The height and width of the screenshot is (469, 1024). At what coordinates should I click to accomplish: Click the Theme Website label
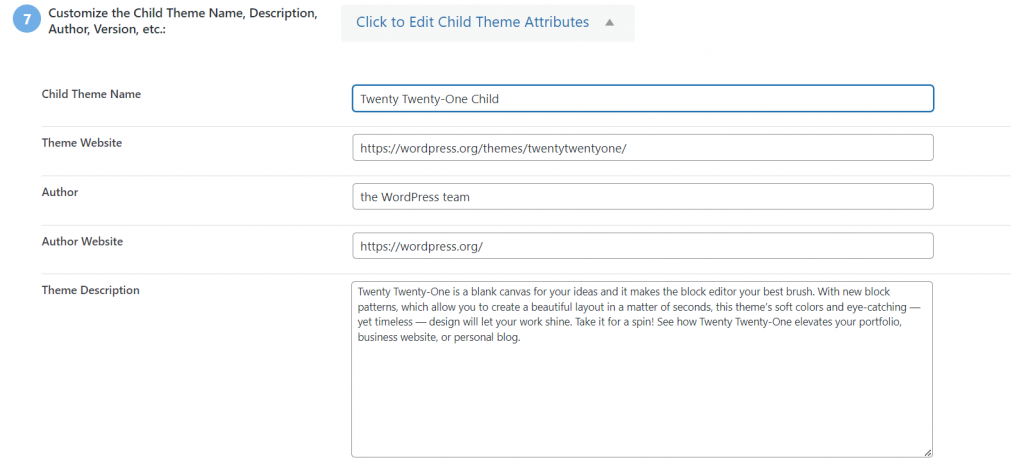point(81,143)
